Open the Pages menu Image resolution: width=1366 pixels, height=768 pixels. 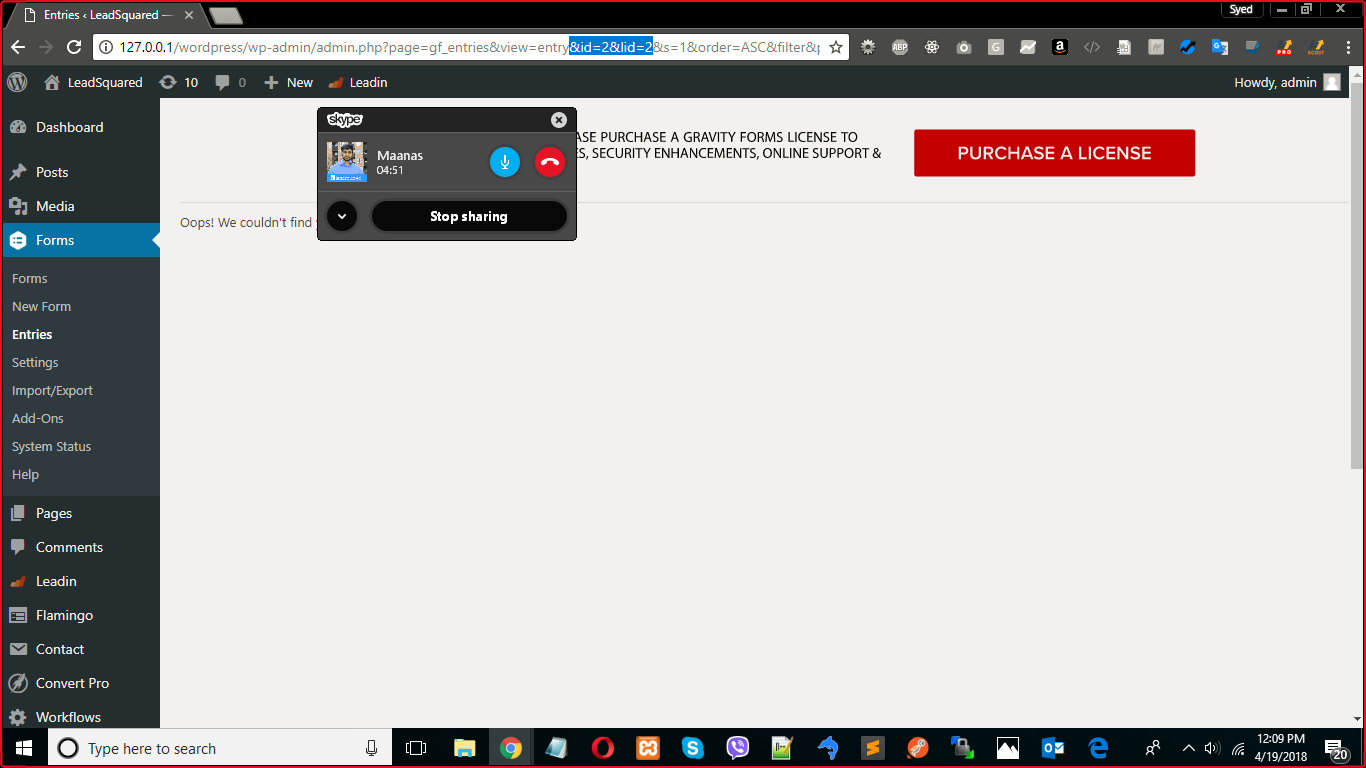80,513
